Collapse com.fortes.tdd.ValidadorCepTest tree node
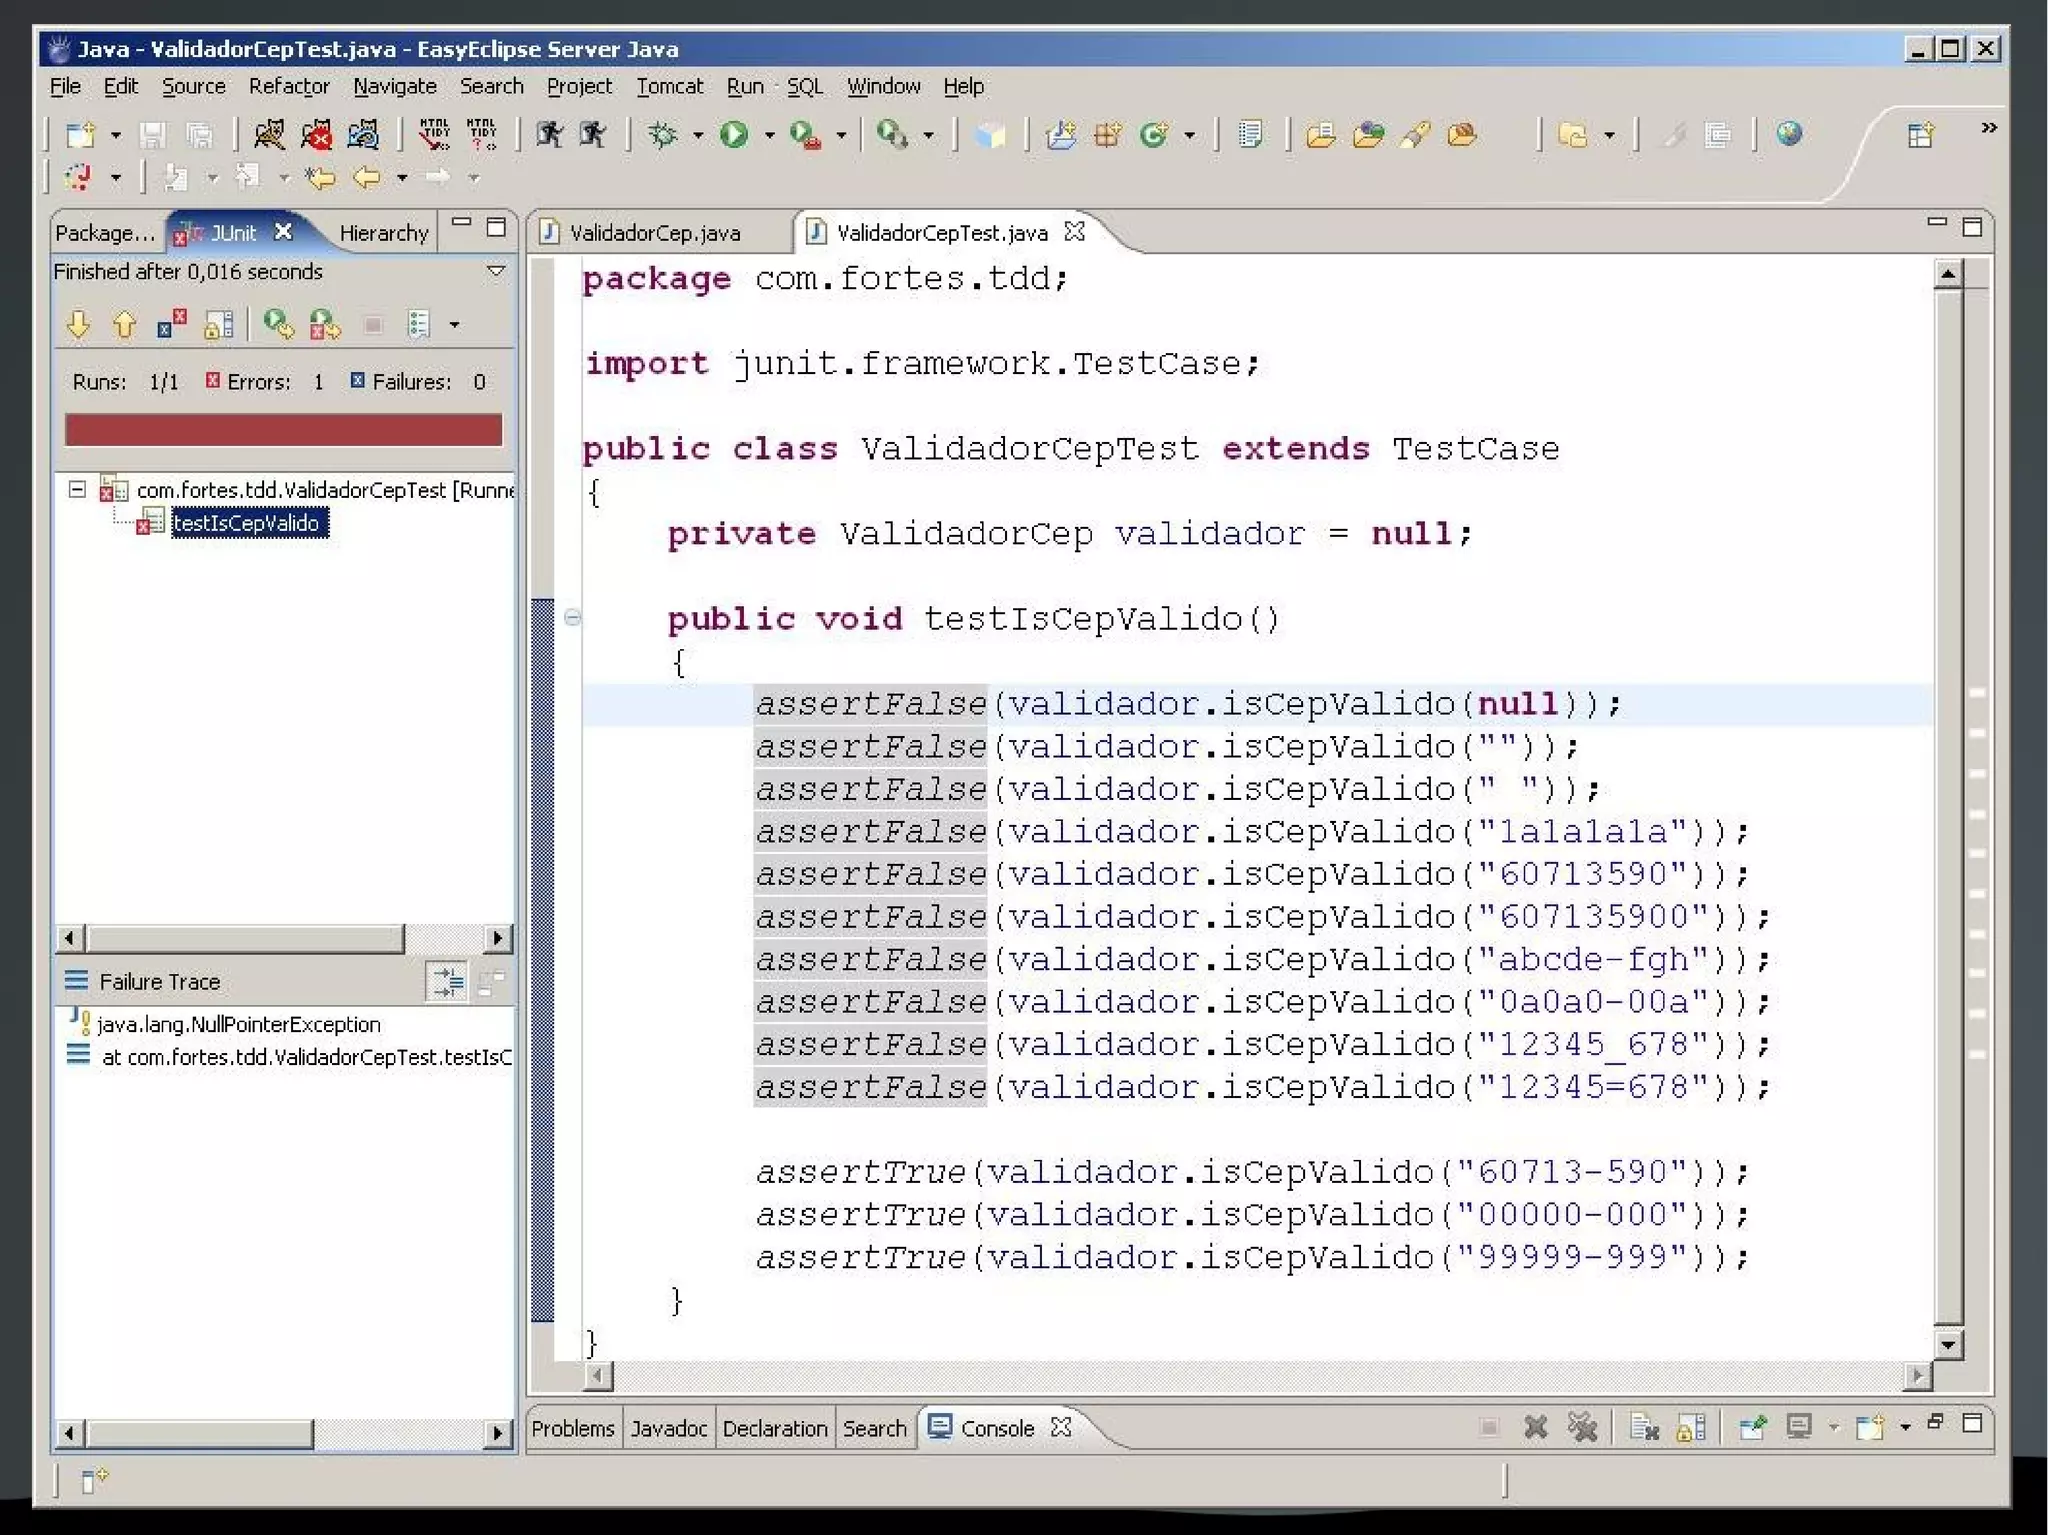Image resolution: width=2048 pixels, height=1535 pixels. point(77,489)
